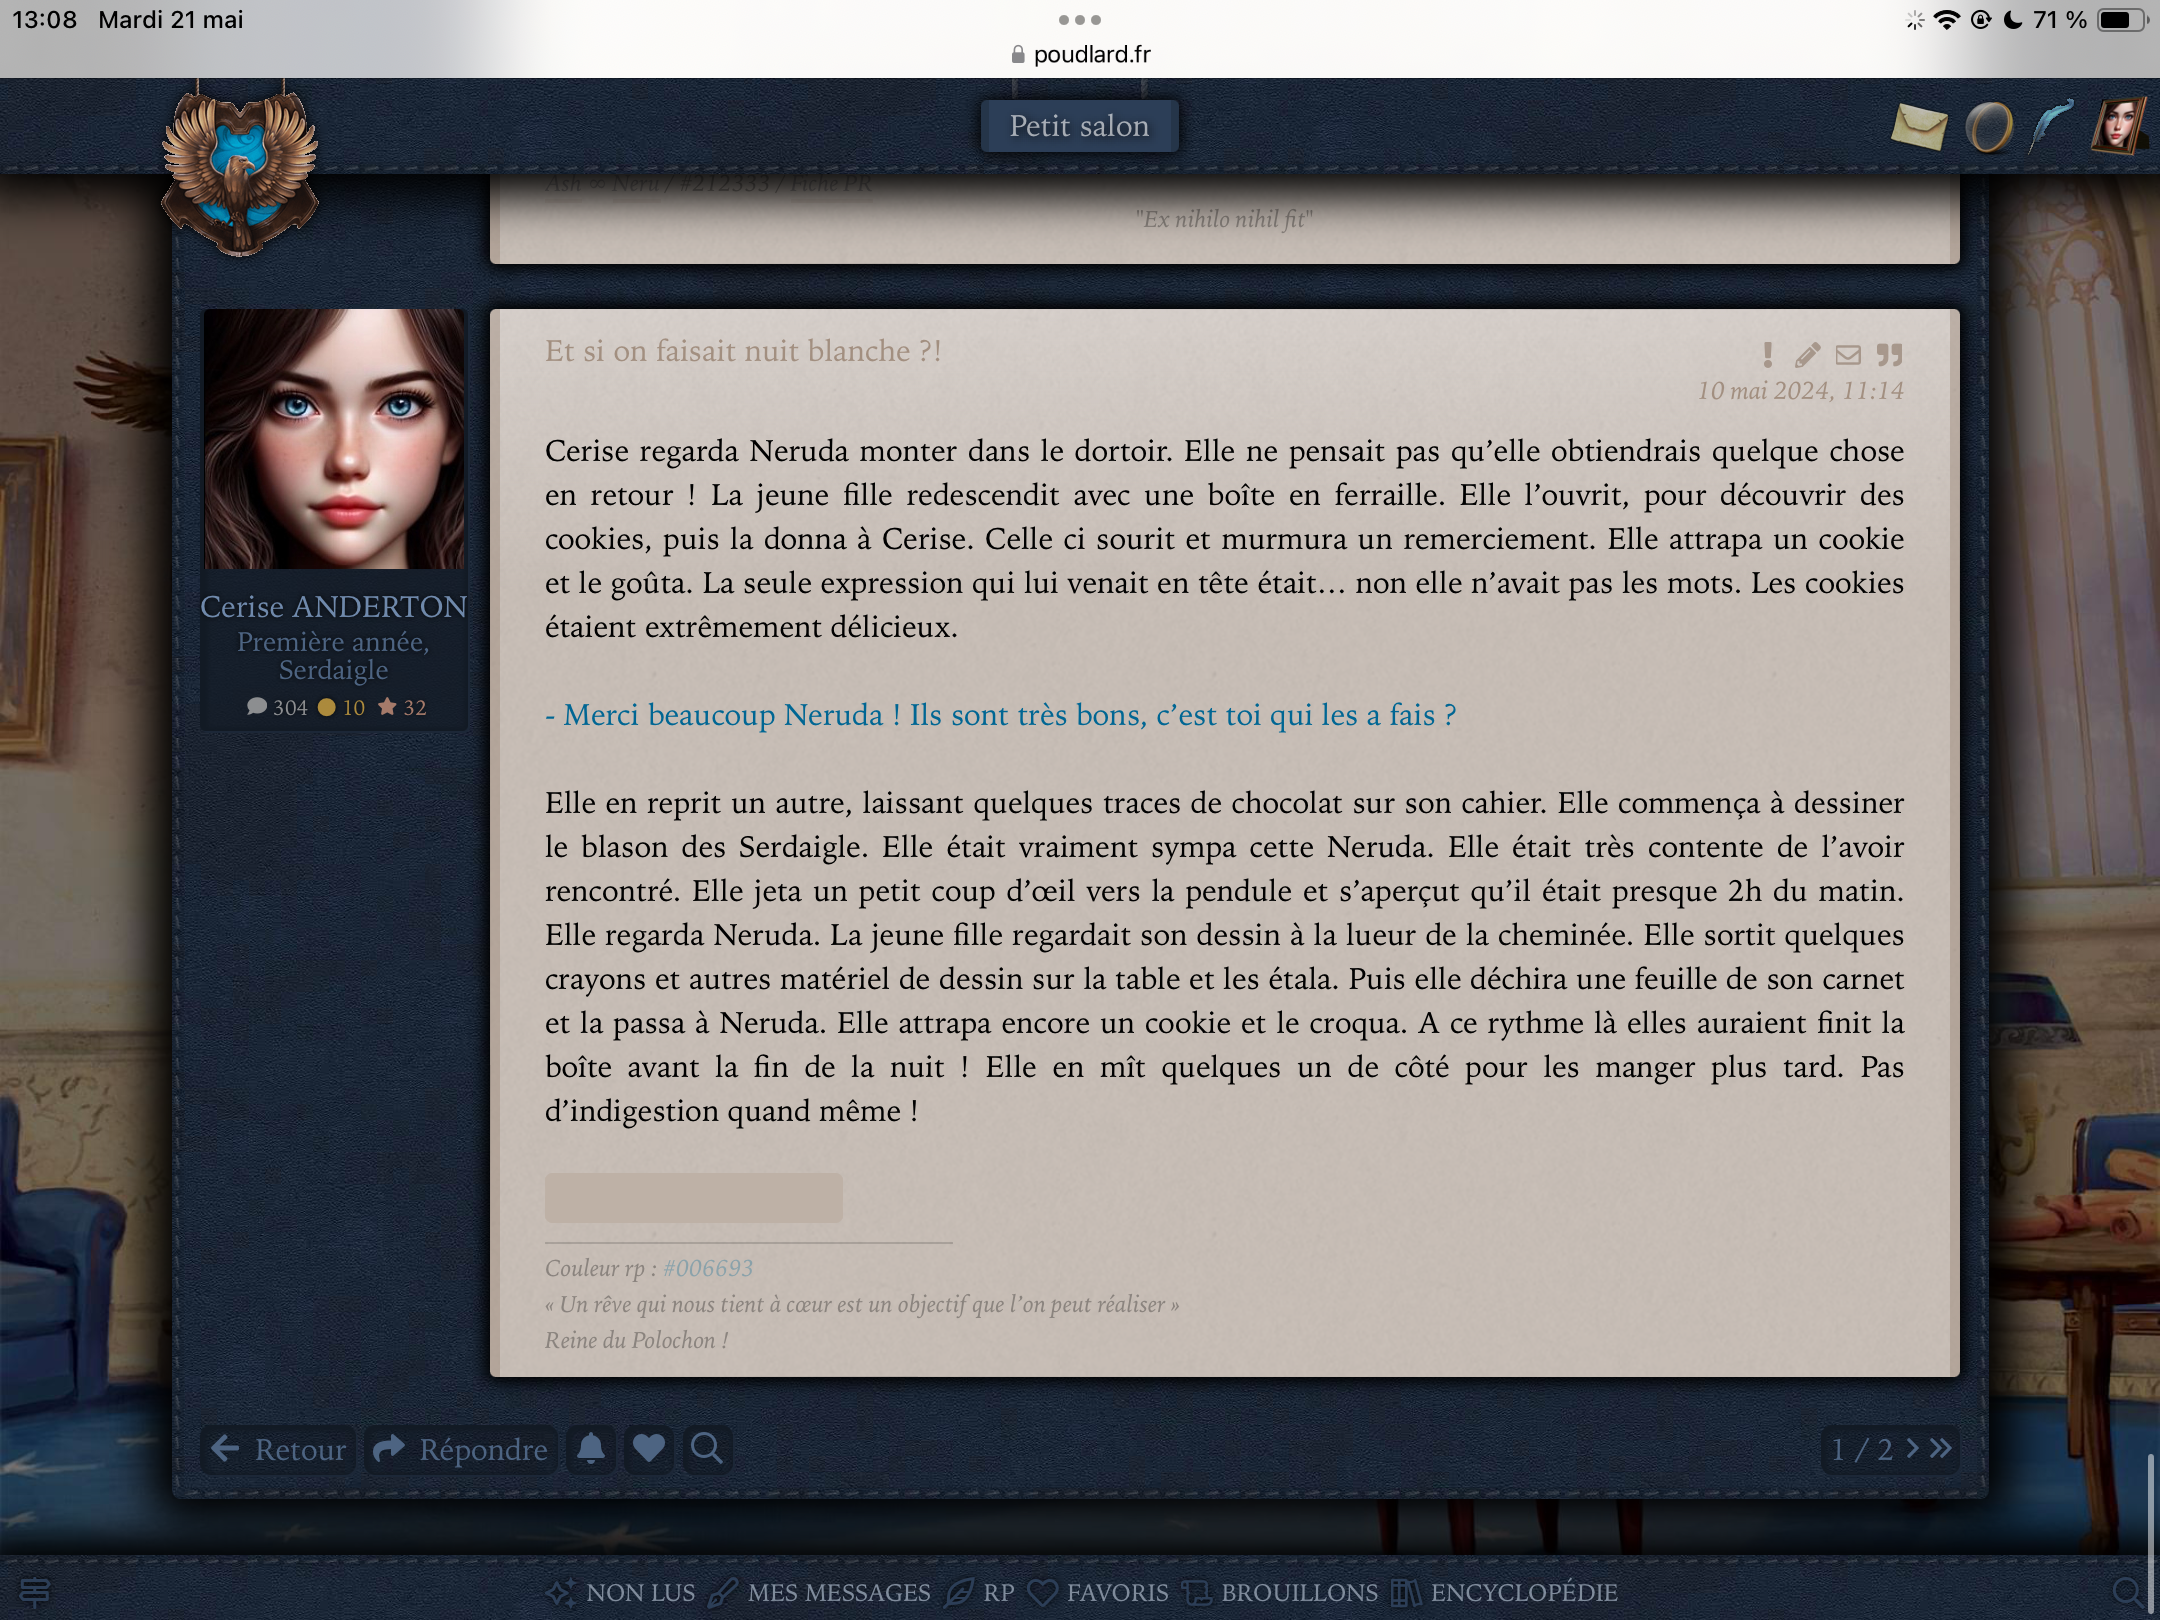Report post with exclamation mark icon
Image resolution: width=2160 pixels, height=1620 pixels.
1767,355
